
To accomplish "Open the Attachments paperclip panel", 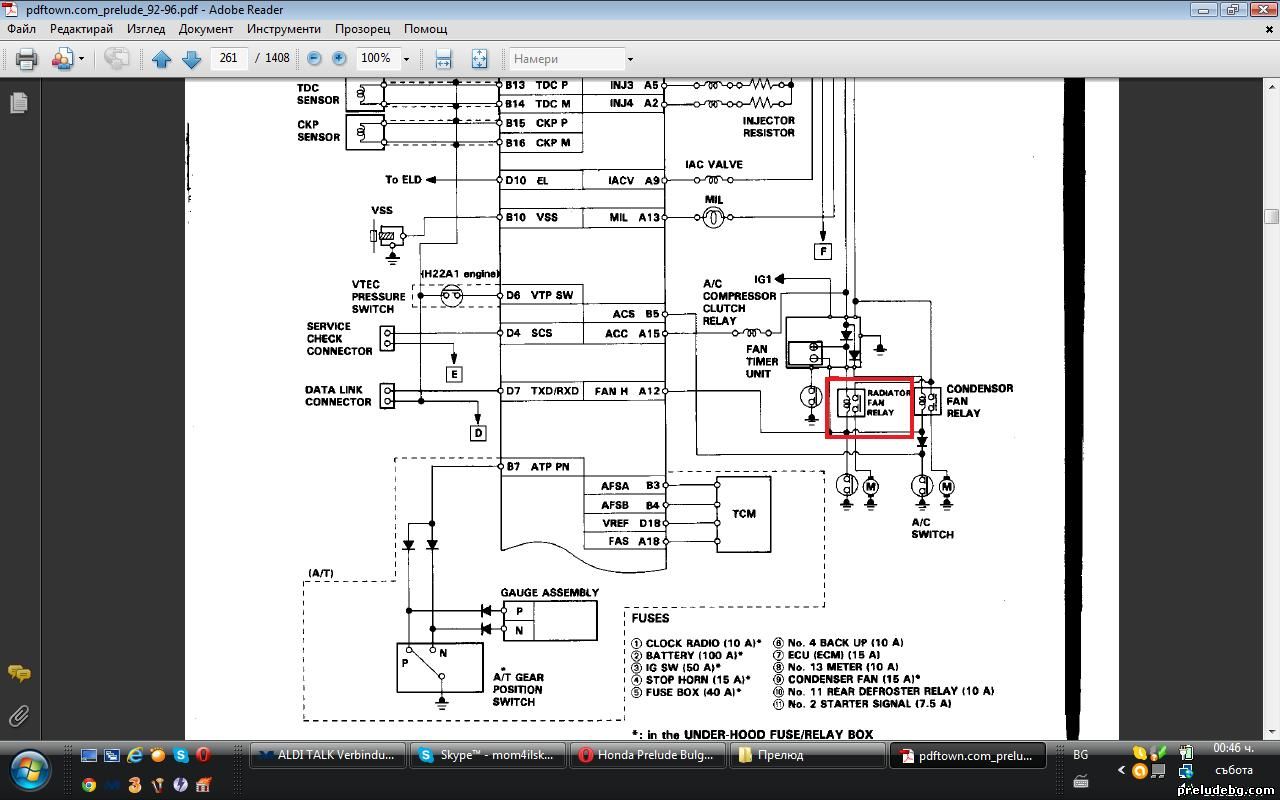I will [x=18, y=716].
